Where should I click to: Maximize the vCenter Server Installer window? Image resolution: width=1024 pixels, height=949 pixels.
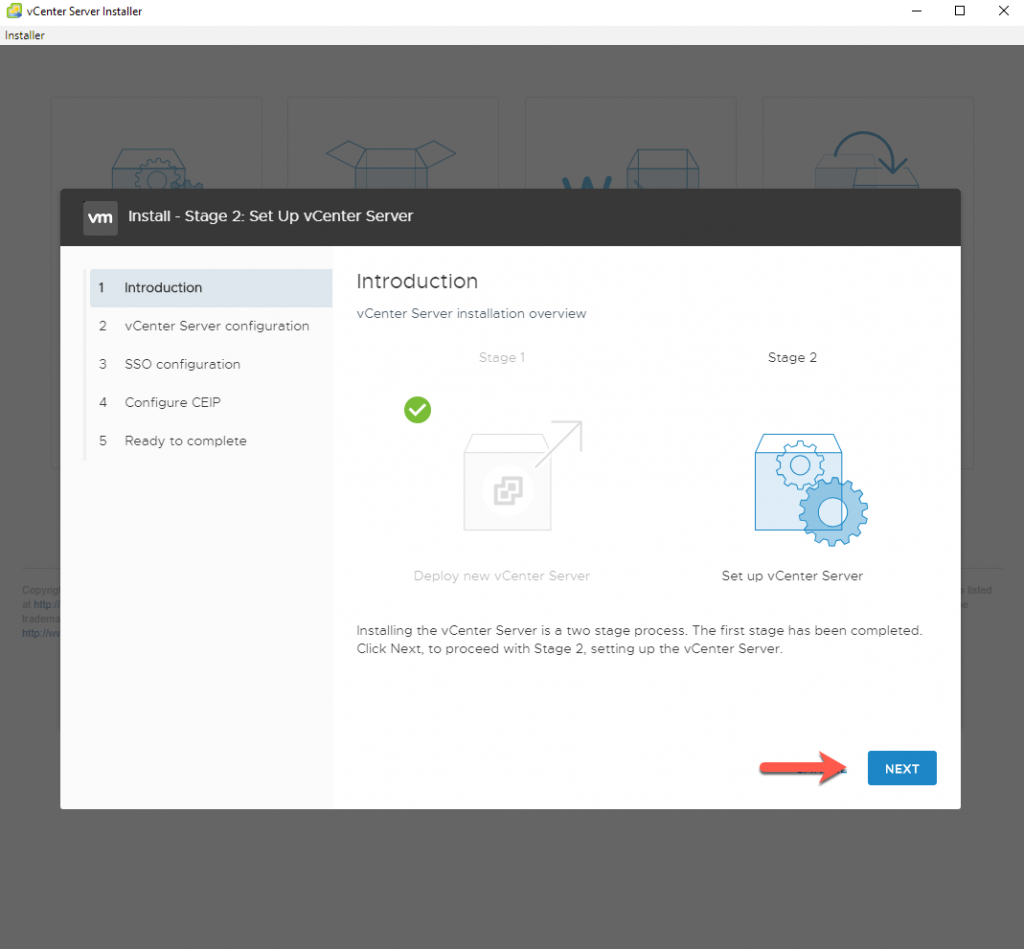[x=960, y=11]
